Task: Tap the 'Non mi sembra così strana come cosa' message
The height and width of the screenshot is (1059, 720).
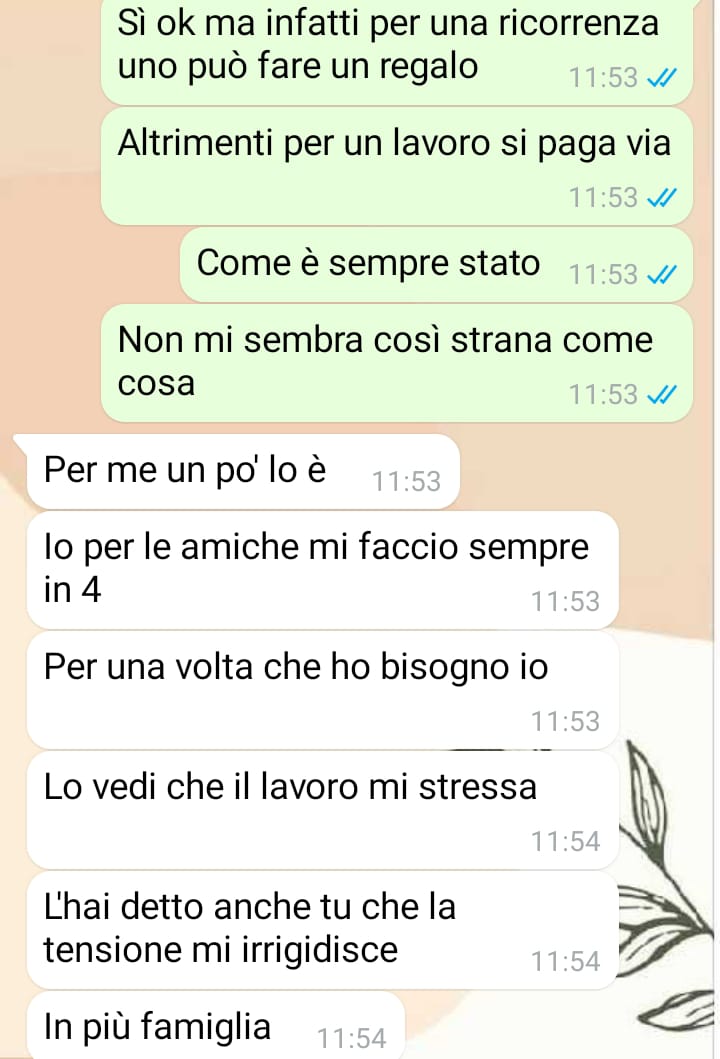Action: 396,363
